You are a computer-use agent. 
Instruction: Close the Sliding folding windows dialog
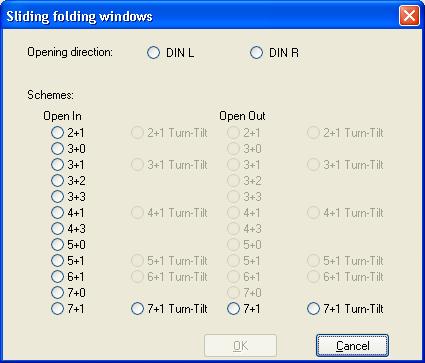click(x=409, y=16)
